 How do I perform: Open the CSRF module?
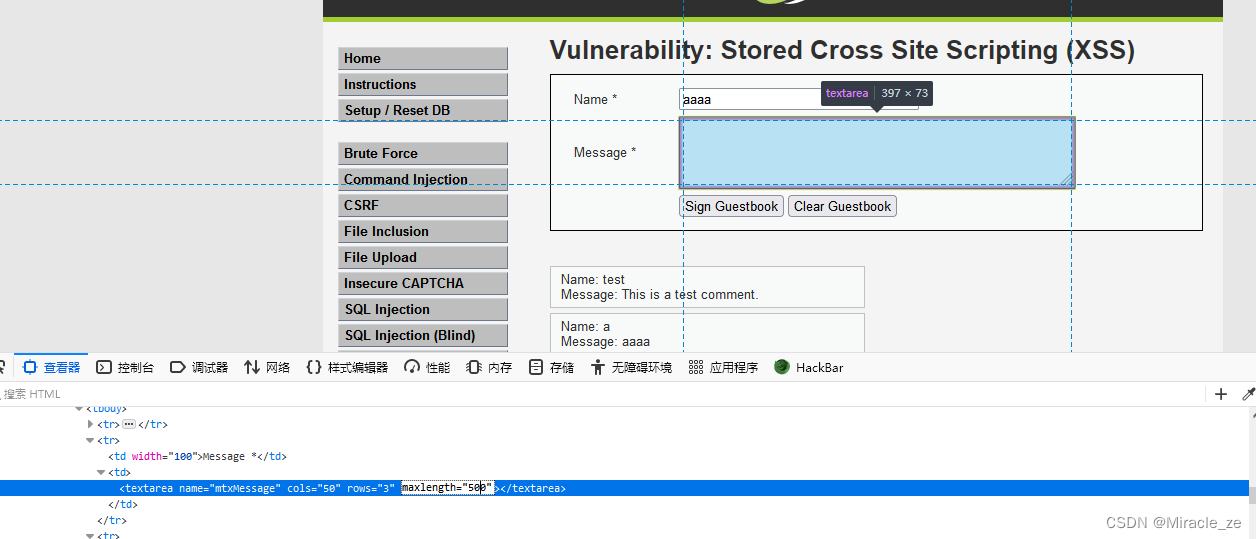point(423,205)
